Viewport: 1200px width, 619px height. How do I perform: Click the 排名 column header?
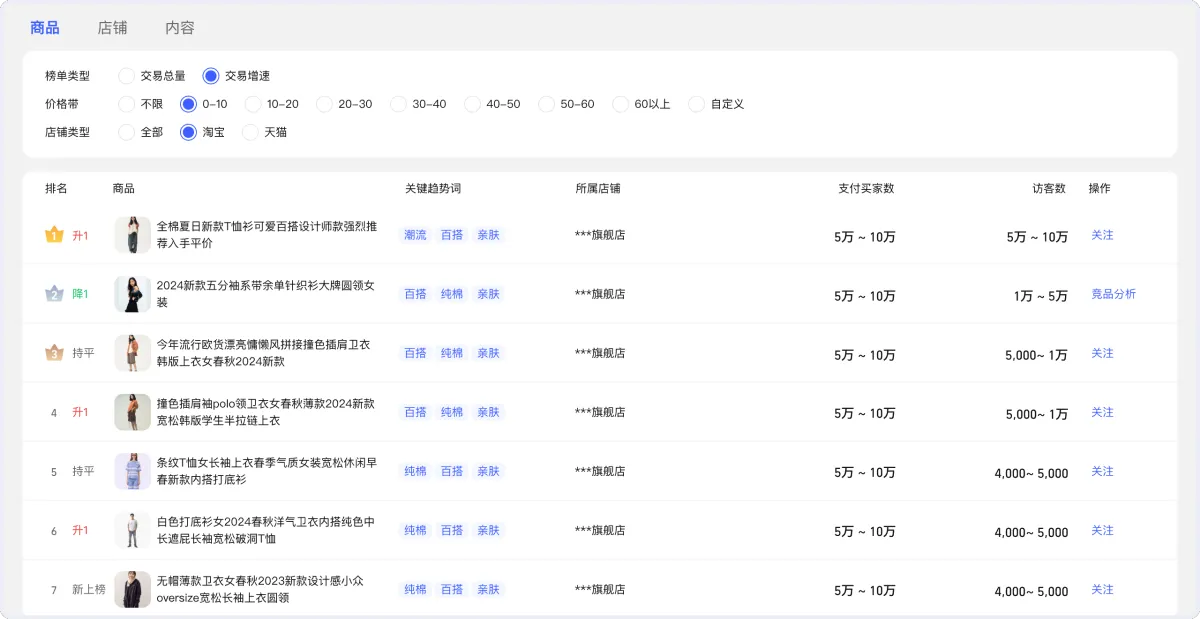[56, 188]
